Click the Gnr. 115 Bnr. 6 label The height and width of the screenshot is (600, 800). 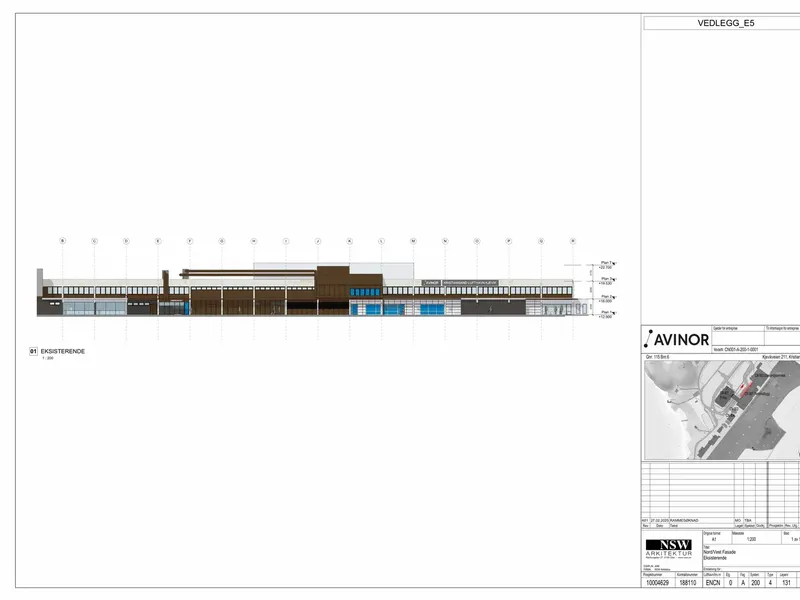pos(657,357)
